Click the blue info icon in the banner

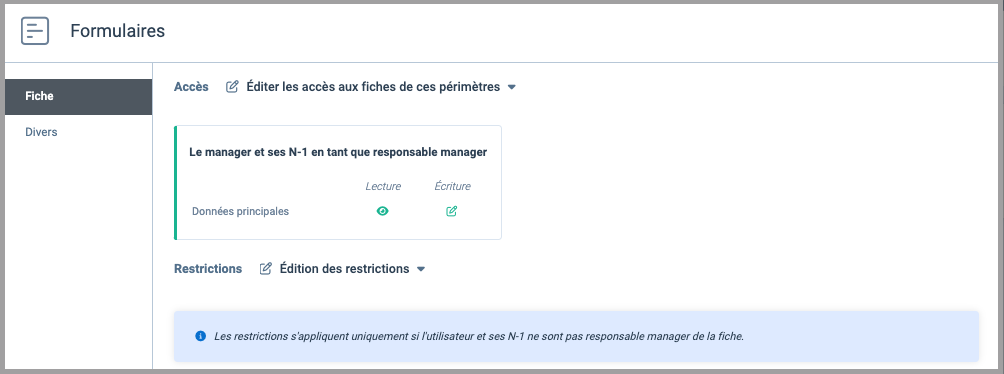200,336
